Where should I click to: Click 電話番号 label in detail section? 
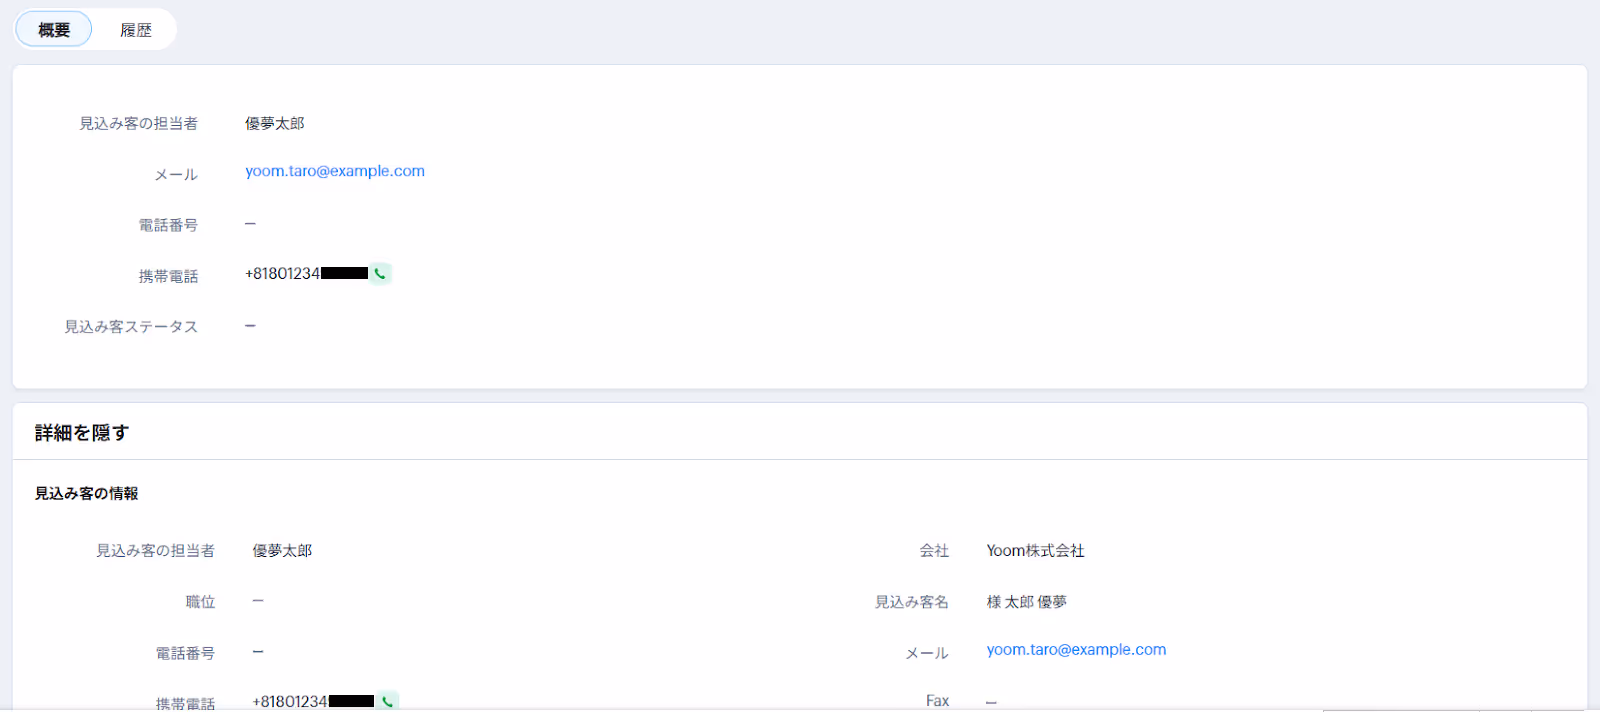(185, 653)
